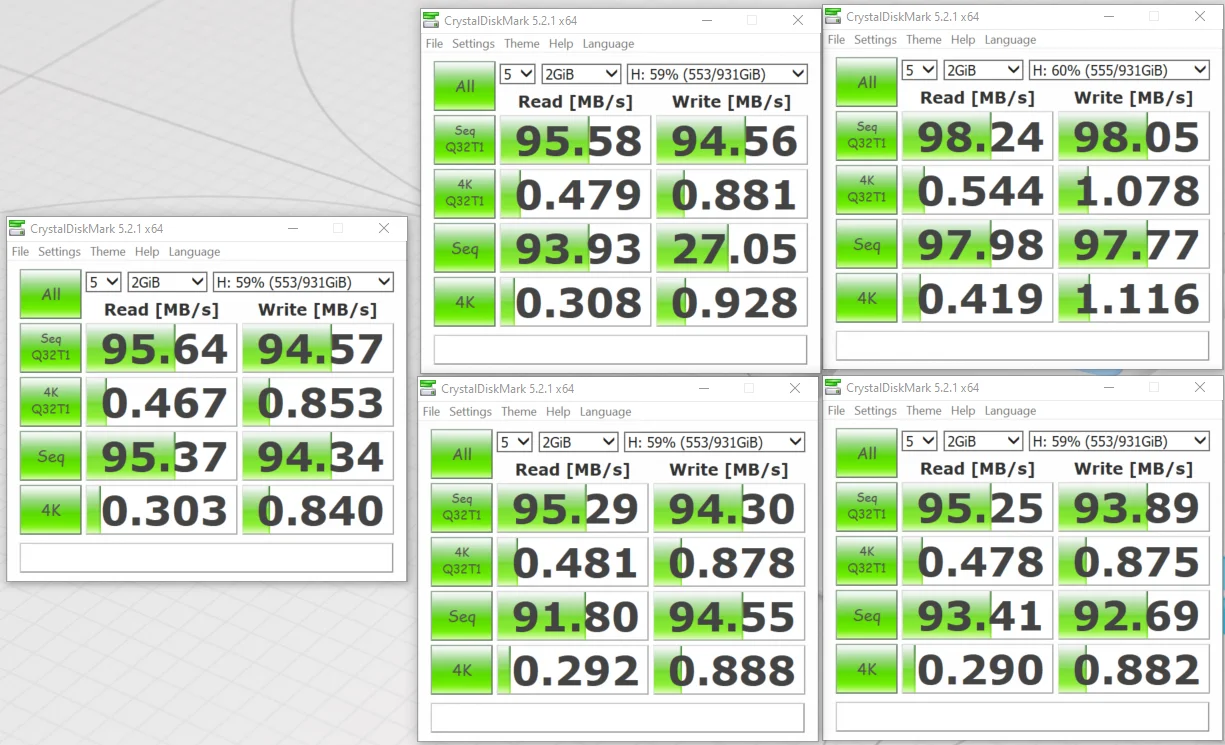Select the 0.544 read result
Viewport: 1225px width, 745px height.
978,190
